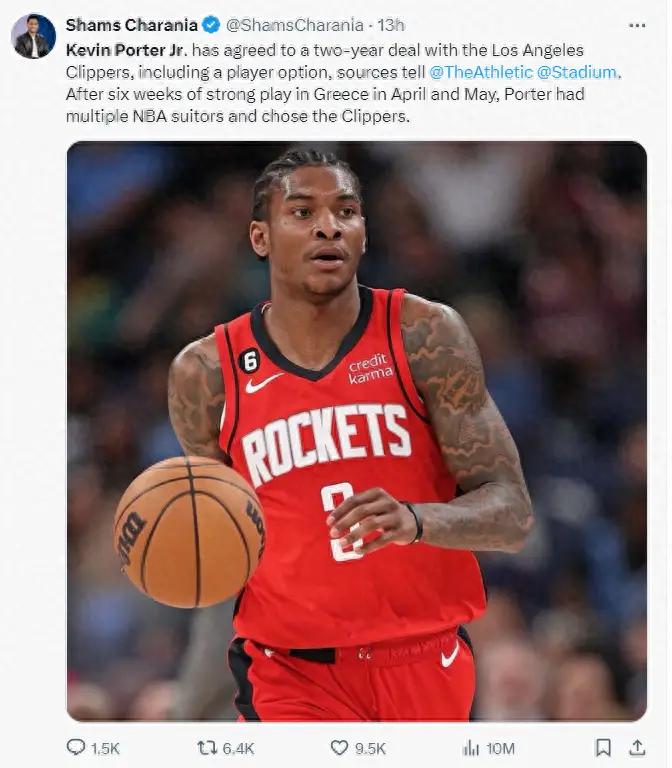The width and height of the screenshot is (672, 768).
Task: Click the share upload arrow icon
Action: click(637, 747)
